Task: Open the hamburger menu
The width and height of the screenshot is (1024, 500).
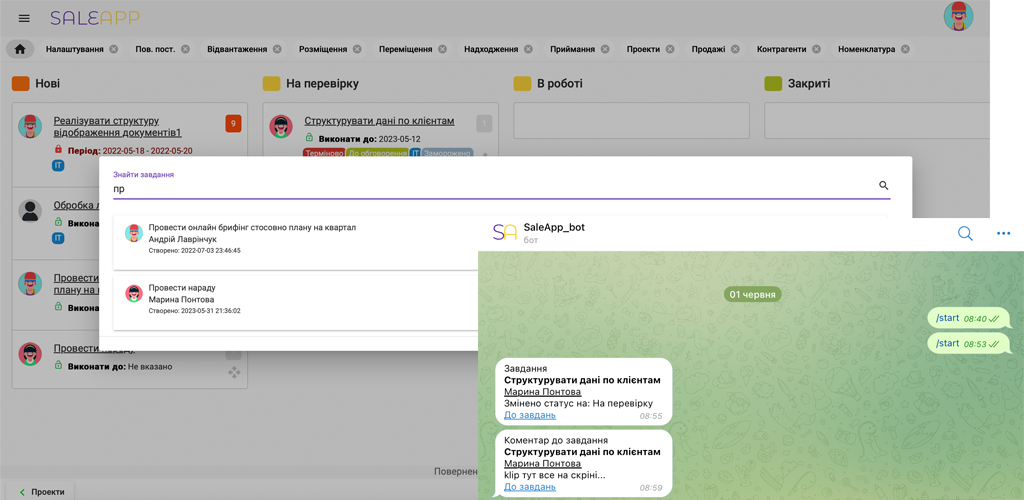Action: [24, 18]
